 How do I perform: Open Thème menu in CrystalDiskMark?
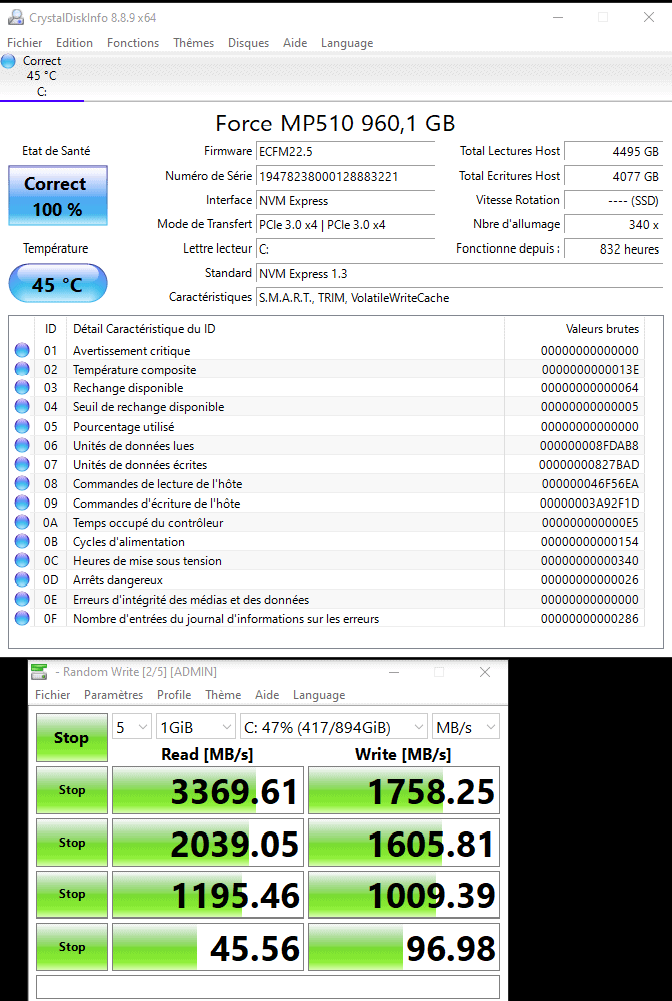pos(223,695)
